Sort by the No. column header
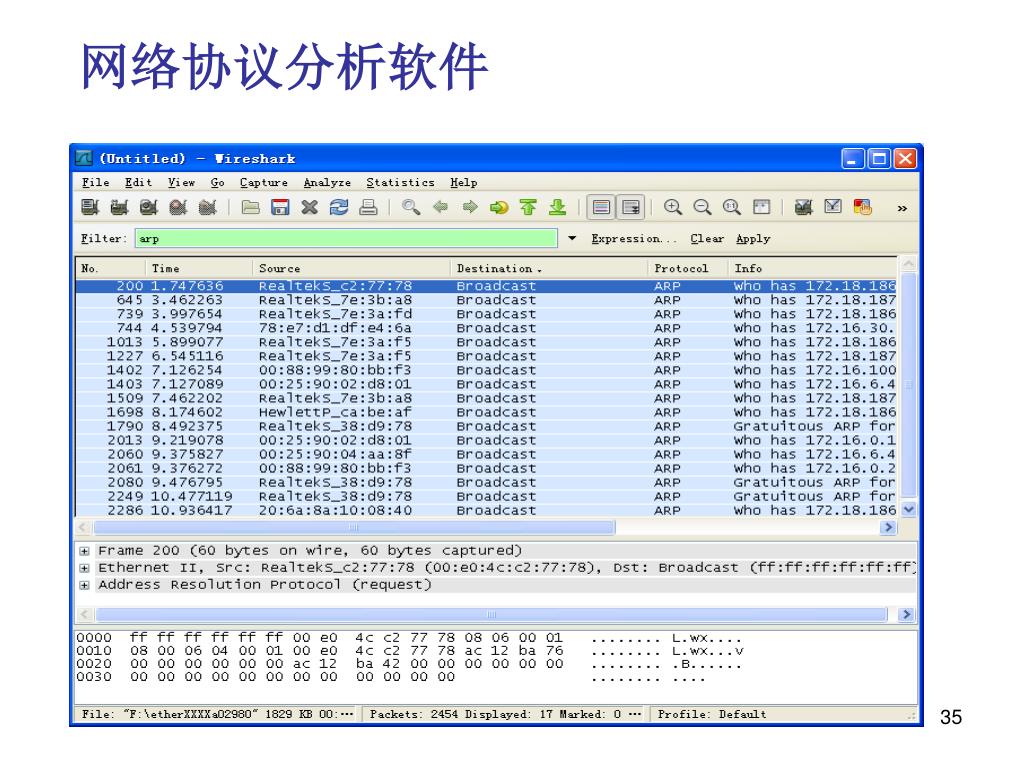 [x=111, y=268]
